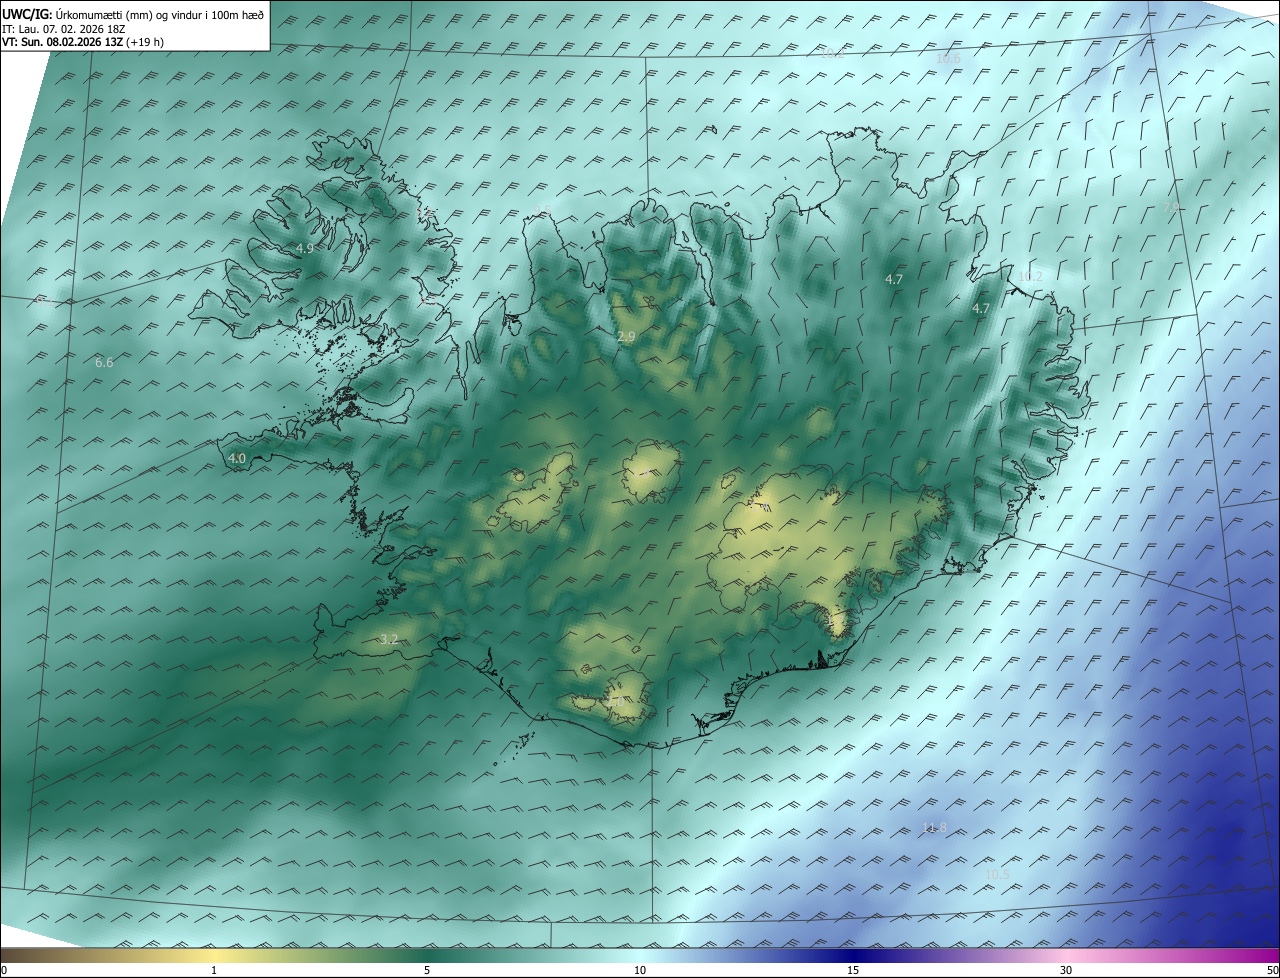
Task: Click the 4.7 value nearest the 10.2 label
Action: tap(981, 309)
